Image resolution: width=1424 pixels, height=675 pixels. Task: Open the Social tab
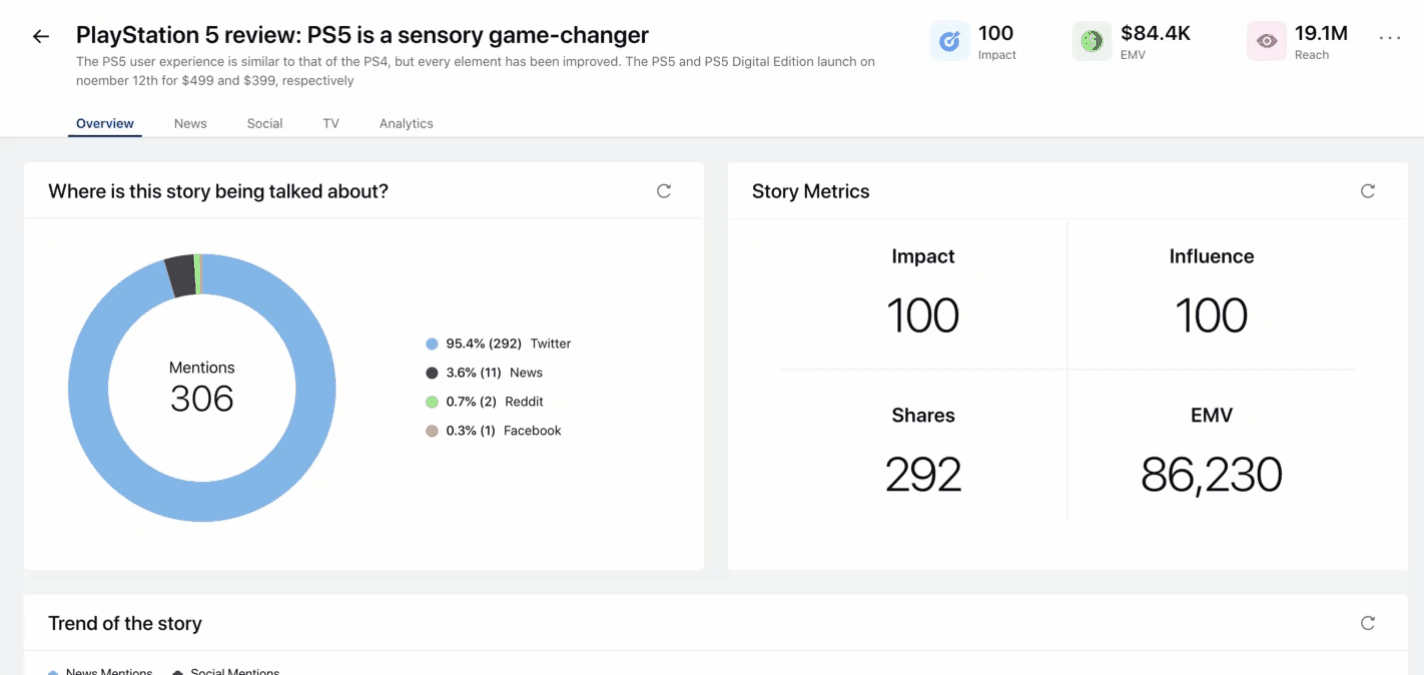pos(265,124)
